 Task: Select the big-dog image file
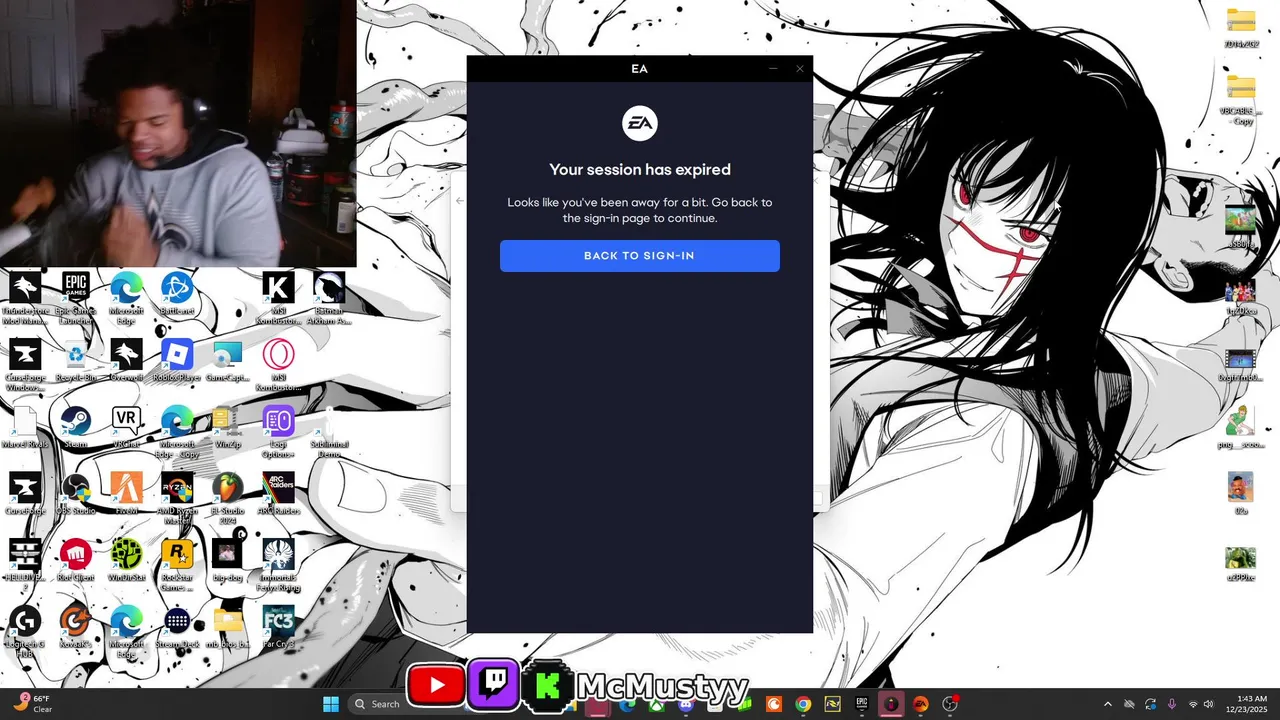click(x=227, y=561)
